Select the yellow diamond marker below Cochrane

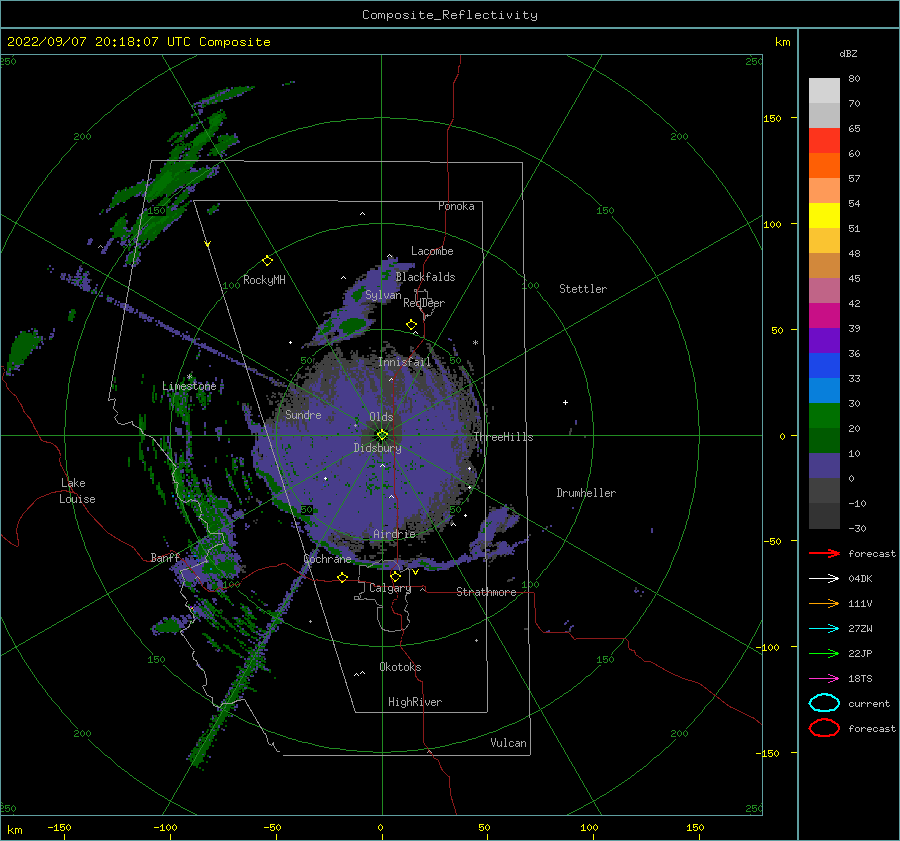coord(342,577)
